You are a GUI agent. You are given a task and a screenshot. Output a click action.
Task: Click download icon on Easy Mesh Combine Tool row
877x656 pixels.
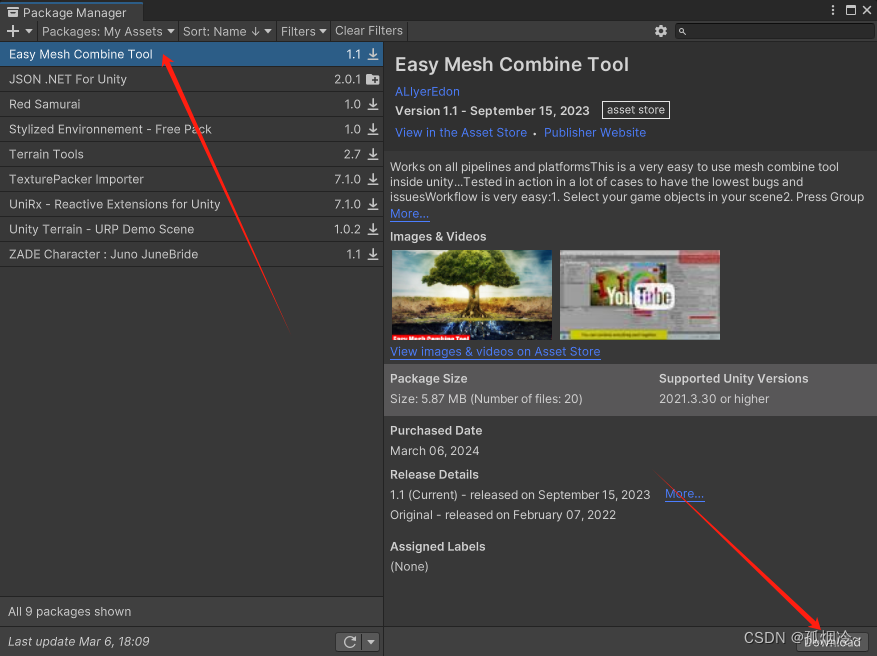[x=373, y=54]
